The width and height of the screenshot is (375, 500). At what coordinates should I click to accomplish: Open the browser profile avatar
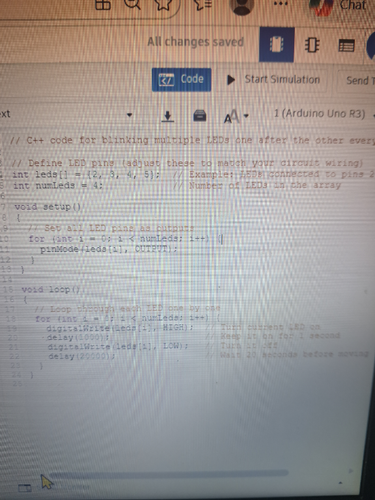coord(242,7)
